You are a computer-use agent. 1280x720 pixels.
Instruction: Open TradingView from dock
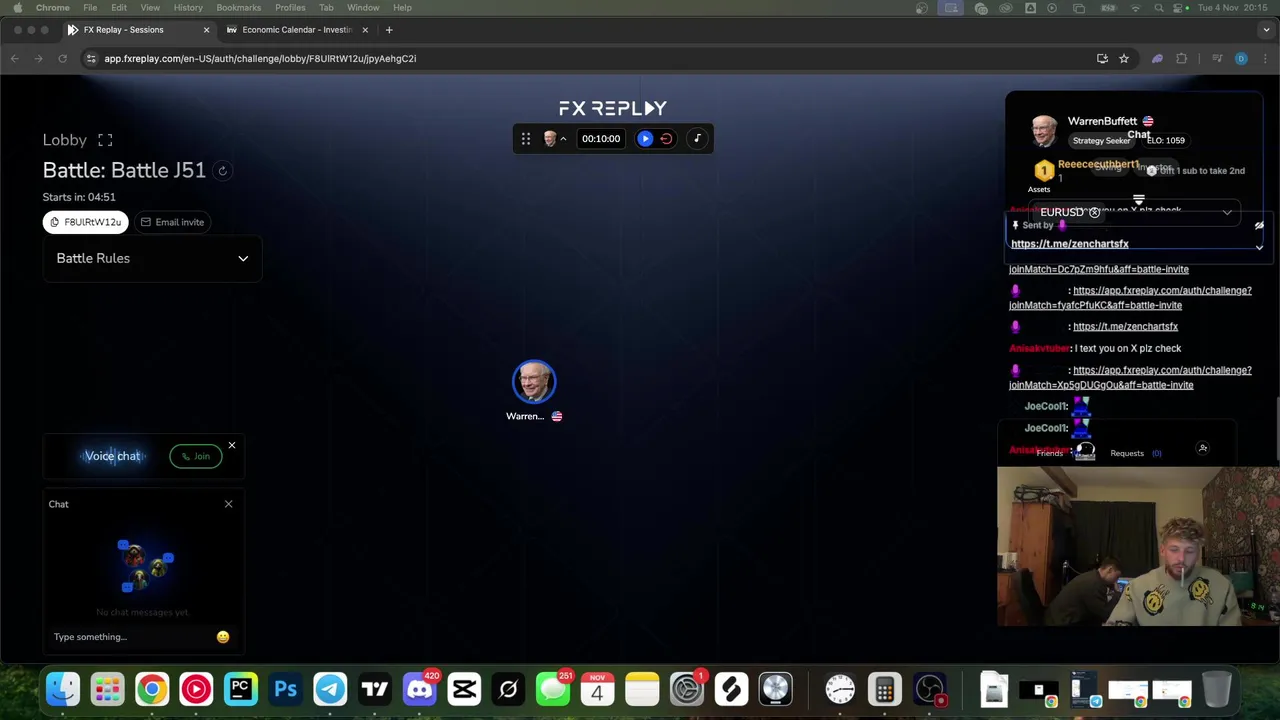click(x=375, y=689)
